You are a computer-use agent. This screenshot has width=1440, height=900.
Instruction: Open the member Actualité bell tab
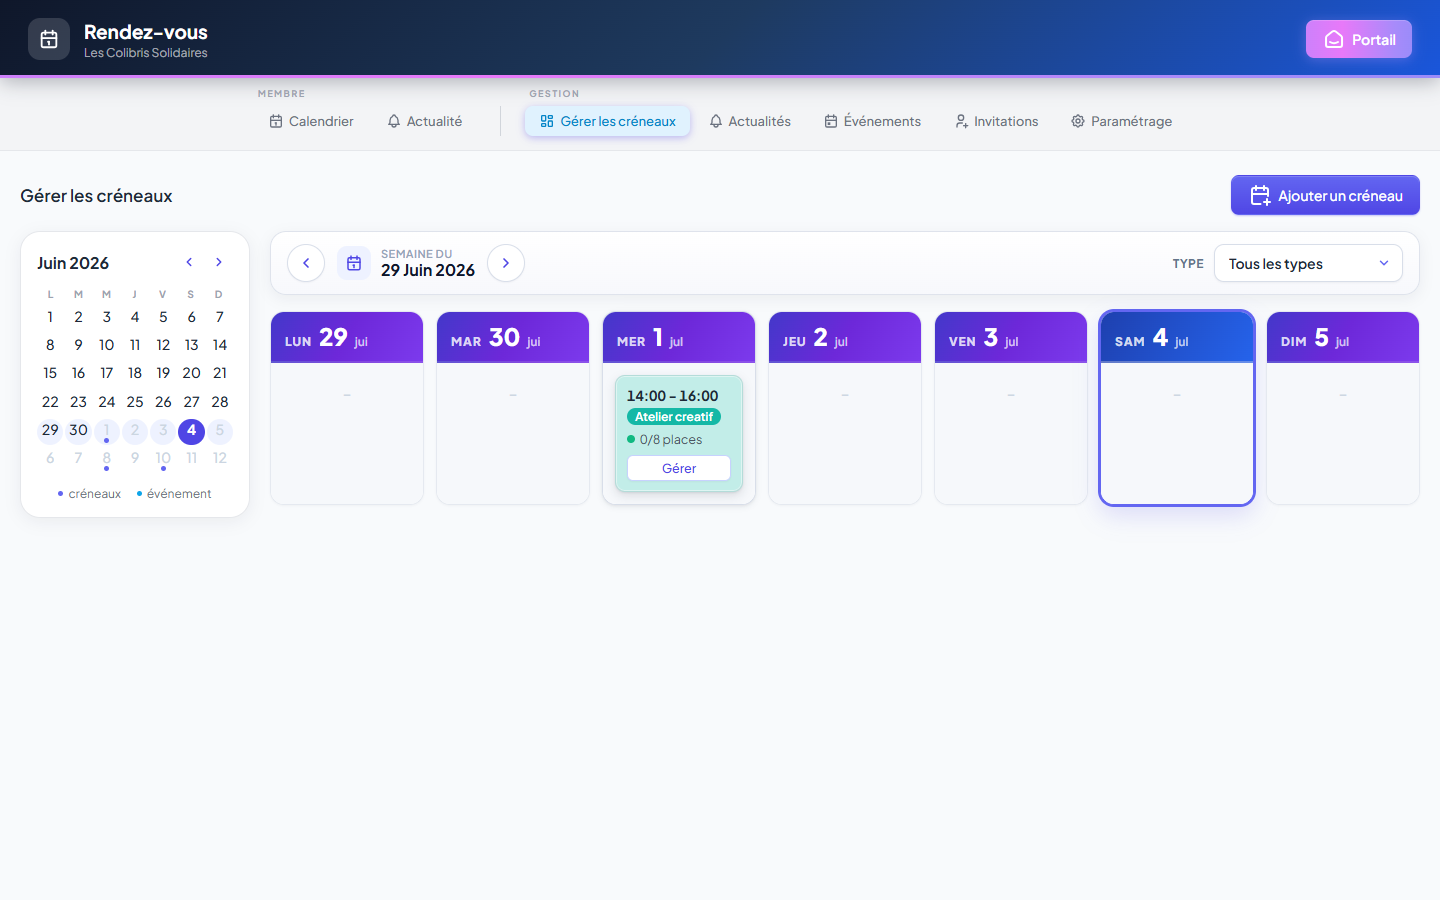pos(425,121)
